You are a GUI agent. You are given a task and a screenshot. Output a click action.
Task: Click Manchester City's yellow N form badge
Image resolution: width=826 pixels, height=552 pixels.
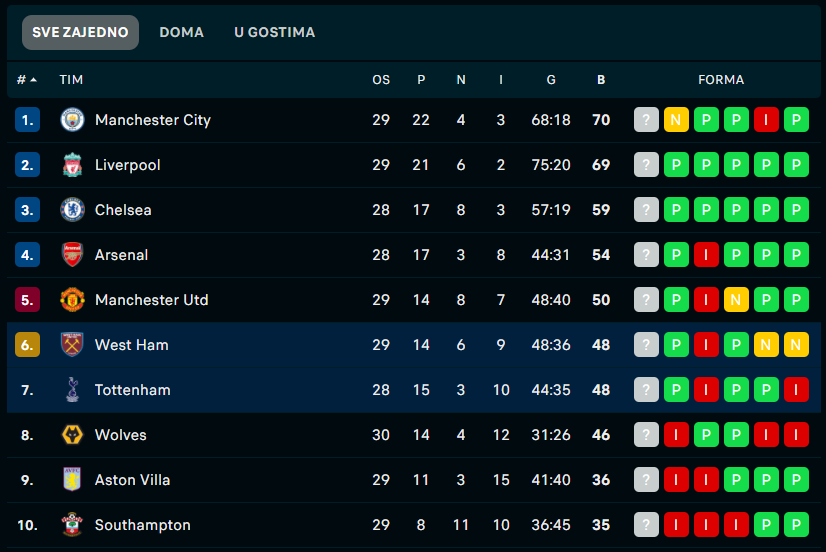(x=676, y=120)
